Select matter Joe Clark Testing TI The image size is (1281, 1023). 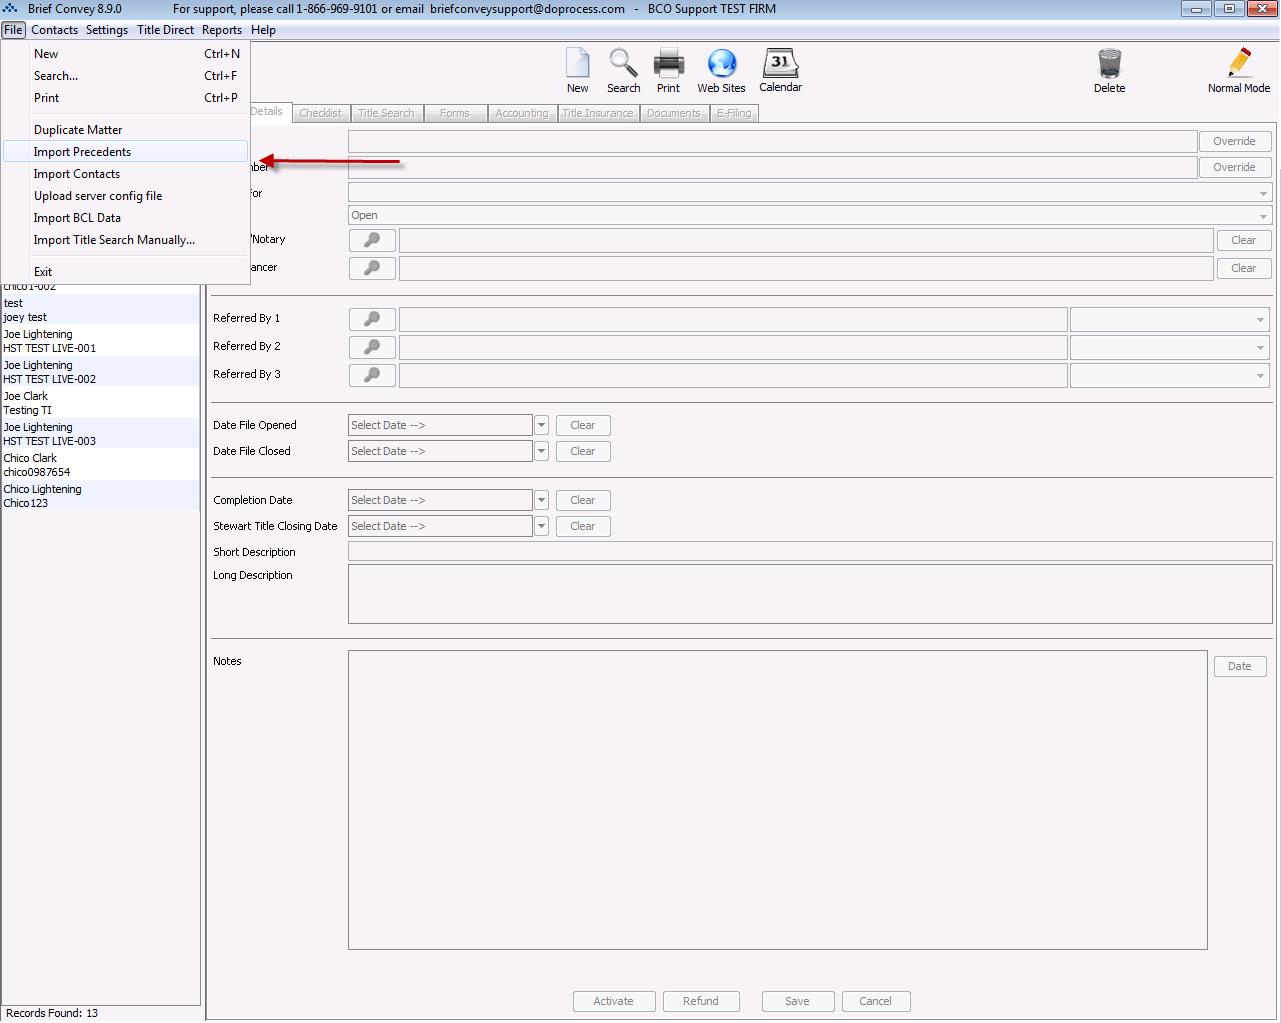100,403
